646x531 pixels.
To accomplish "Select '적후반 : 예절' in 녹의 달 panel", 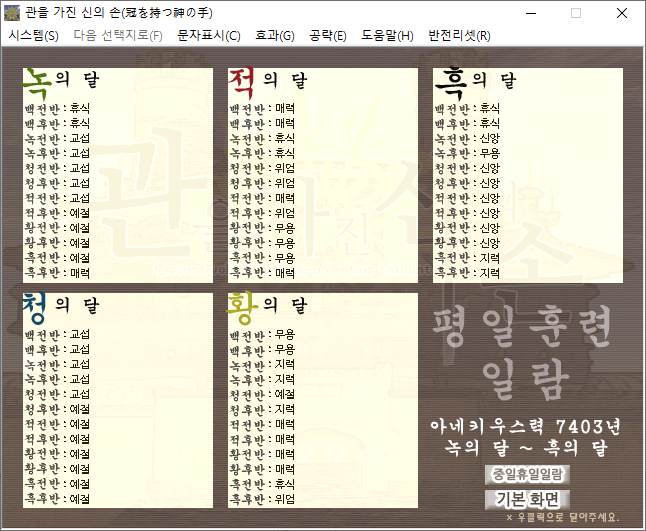I will (x=57, y=213).
